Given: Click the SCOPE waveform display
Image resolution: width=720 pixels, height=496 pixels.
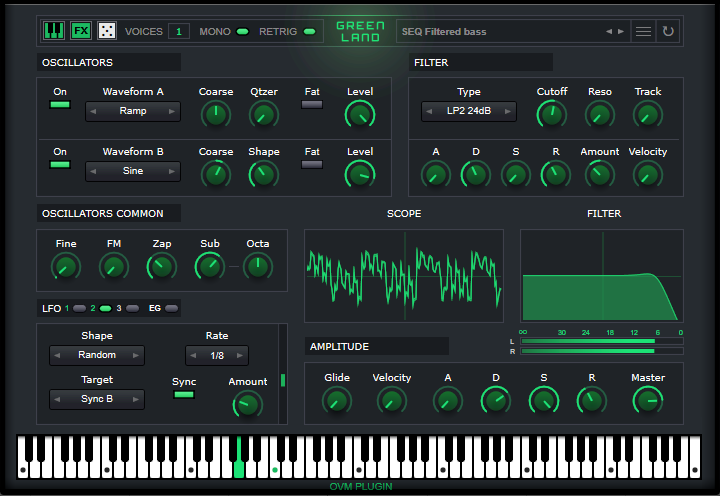Looking at the screenshot, I should tap(404, 276).
